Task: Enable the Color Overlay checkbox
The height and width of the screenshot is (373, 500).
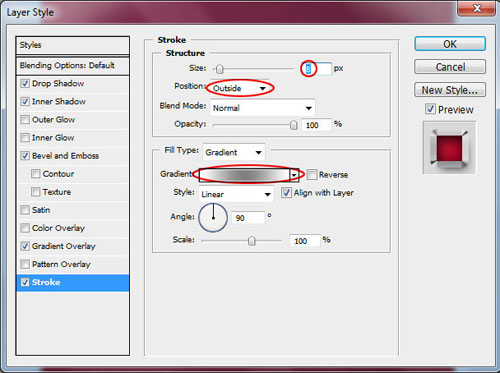Action: point(25,228)
